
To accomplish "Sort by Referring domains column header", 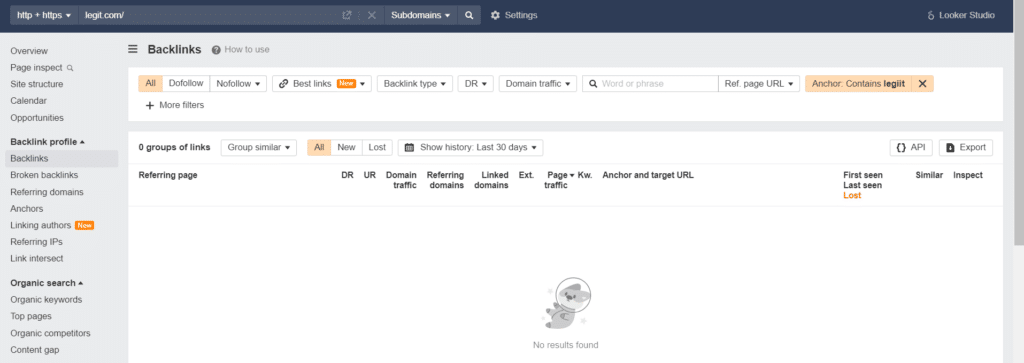I will pos(445,180).
